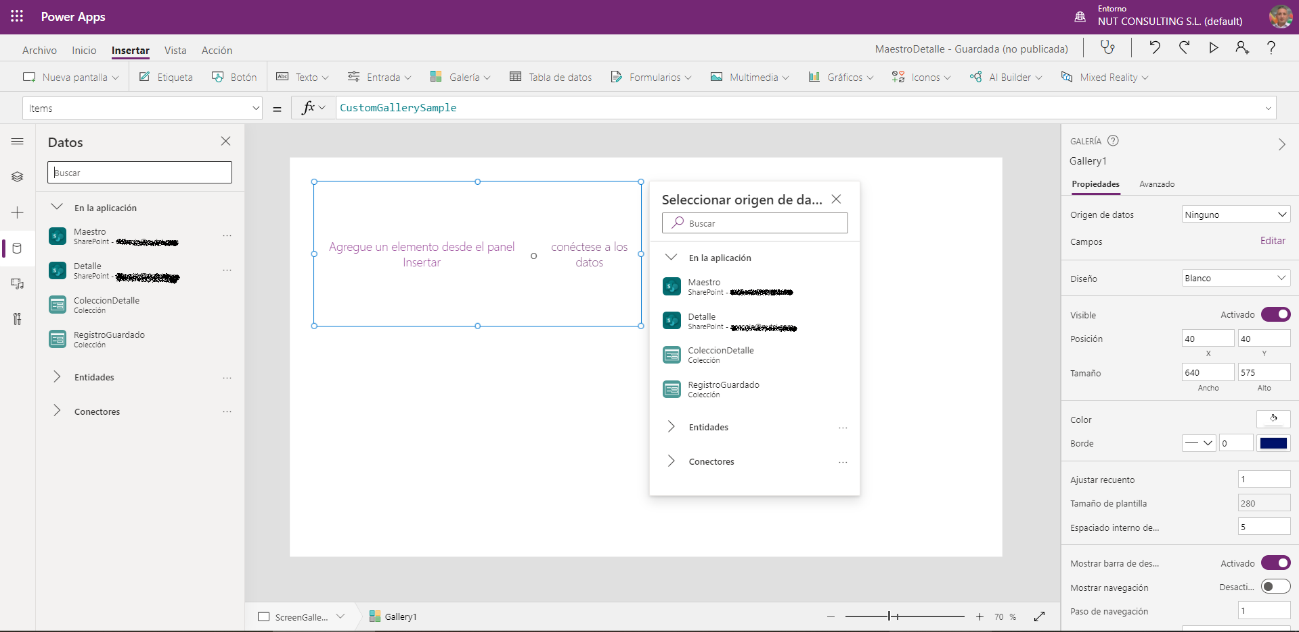The height and width of the screenshot is (632, 1299).
Task: Open Advanced tools icon in left rail
Action: click(x=17, y=319)
